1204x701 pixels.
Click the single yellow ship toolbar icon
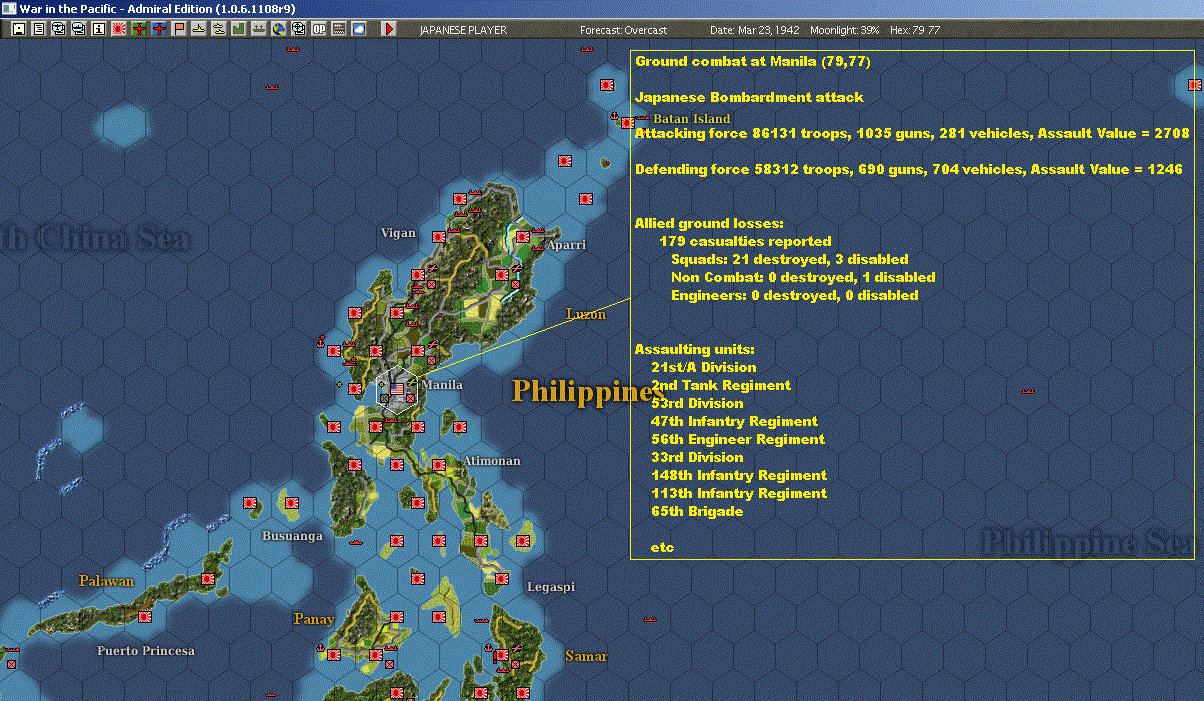[x=199, y=29]
